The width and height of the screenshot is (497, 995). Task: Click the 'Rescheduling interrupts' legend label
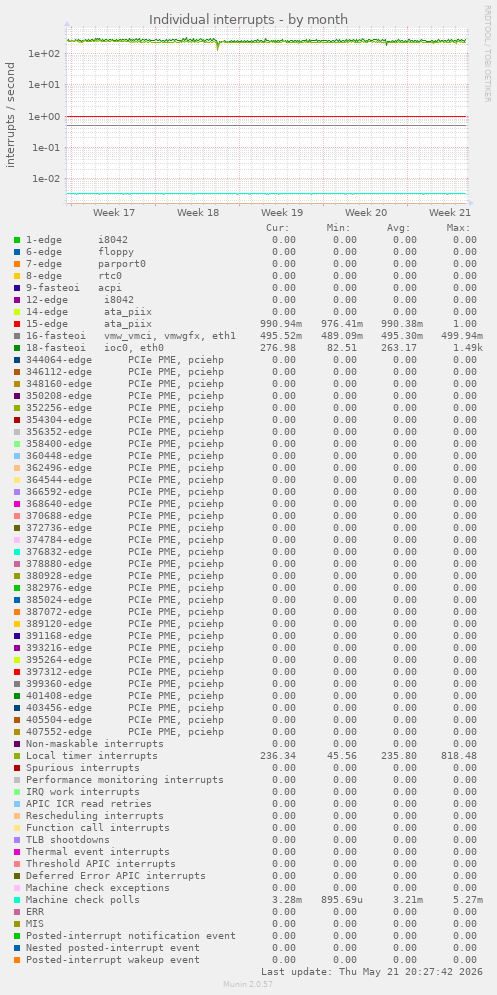(95, 815)
